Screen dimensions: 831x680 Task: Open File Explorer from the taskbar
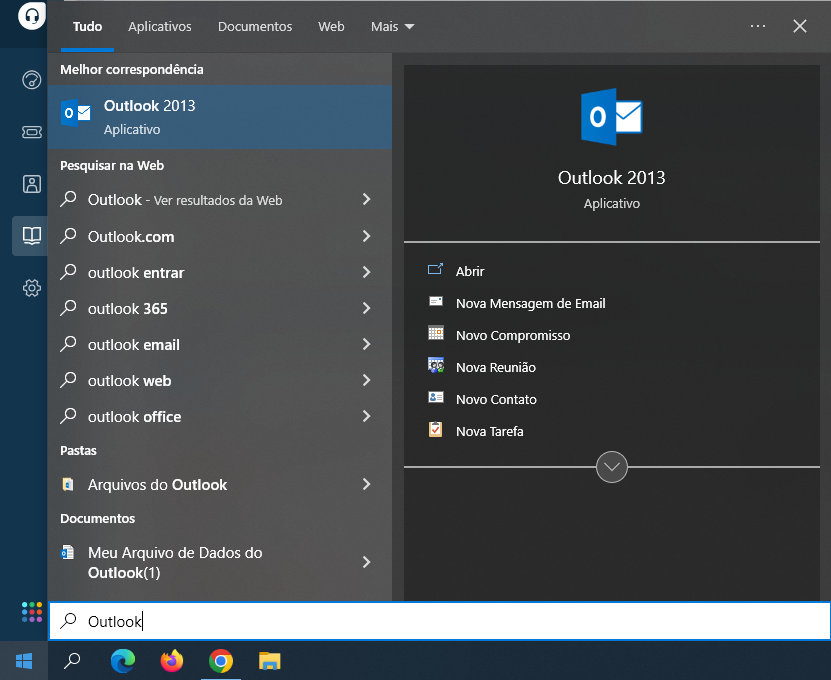point(270,661)
